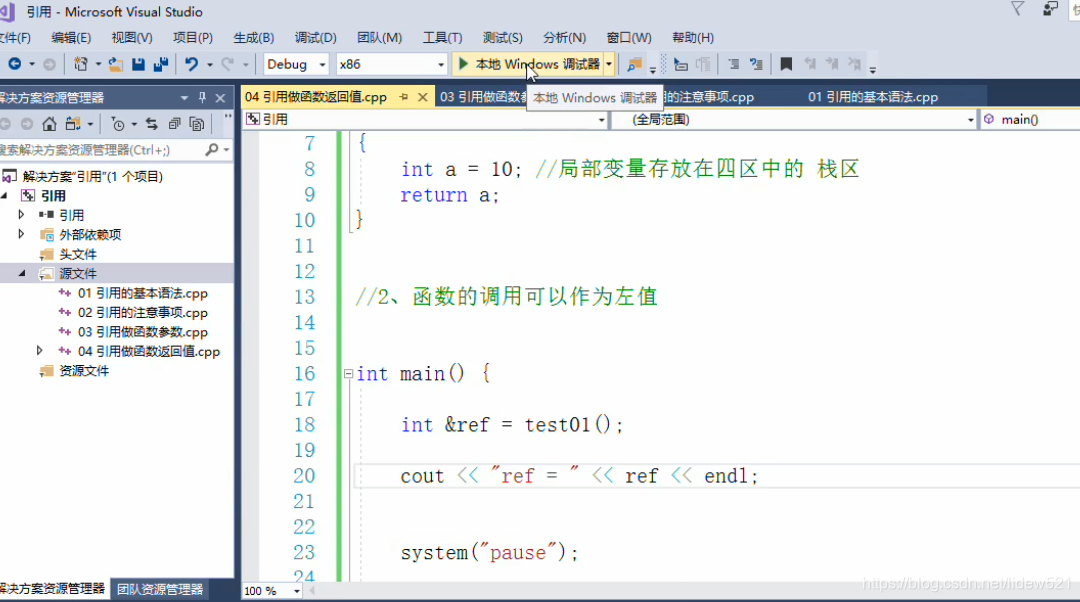Open the 团队(M) menu
The width and height of the screenshot is (1080, 602).
point(380,37)
